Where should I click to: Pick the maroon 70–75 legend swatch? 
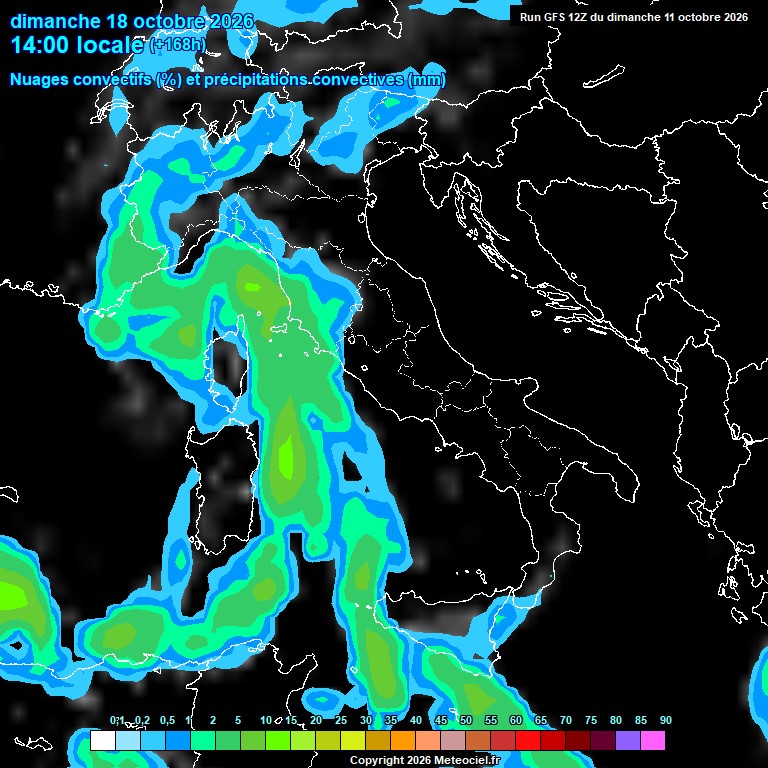tap(577, 740)
